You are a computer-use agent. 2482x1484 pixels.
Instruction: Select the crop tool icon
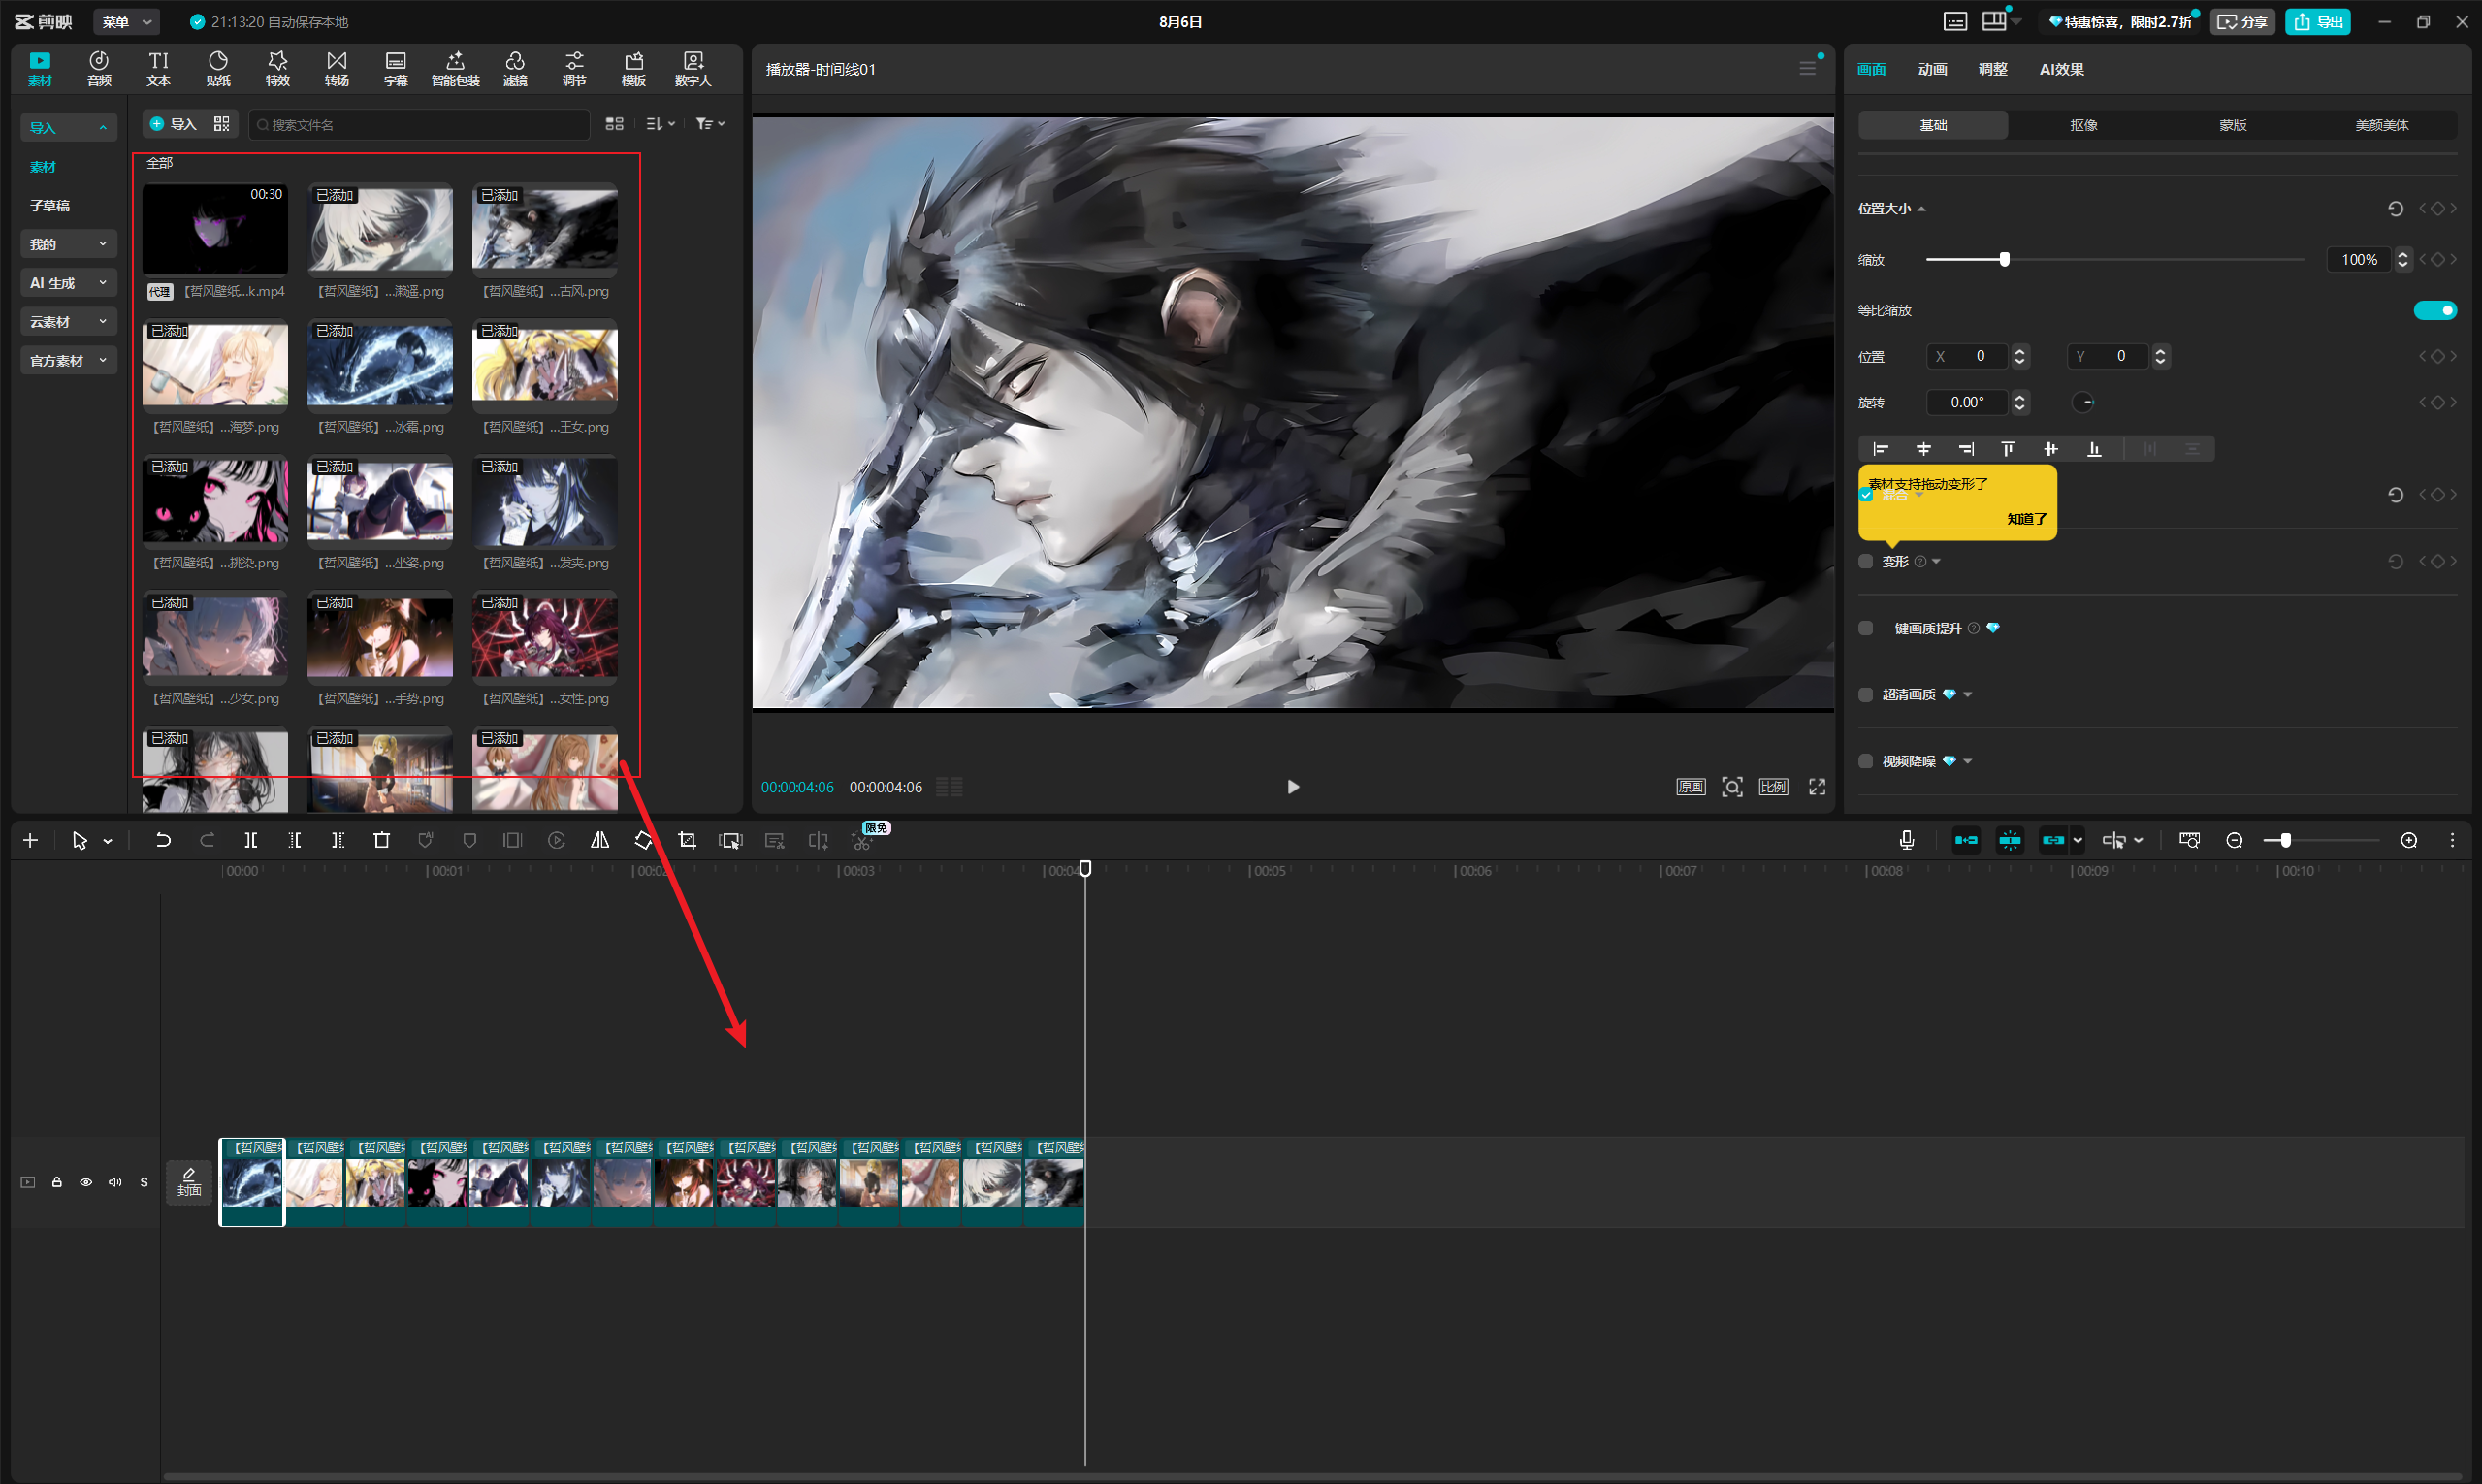[687, 841]
